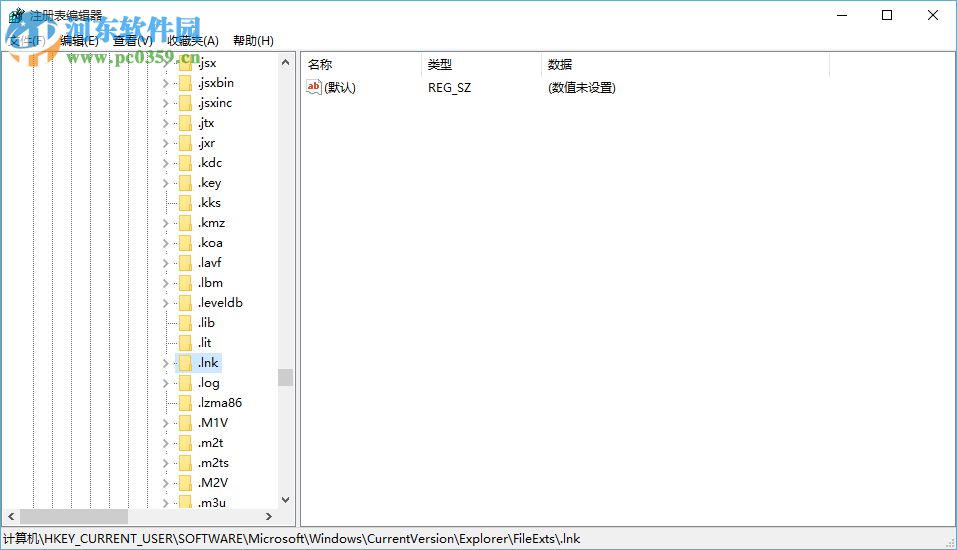Select the .m2t registry key label

211,443
